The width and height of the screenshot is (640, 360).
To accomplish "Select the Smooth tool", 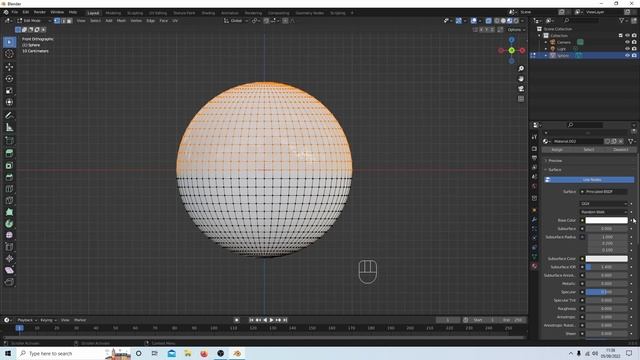I will 9,235.
